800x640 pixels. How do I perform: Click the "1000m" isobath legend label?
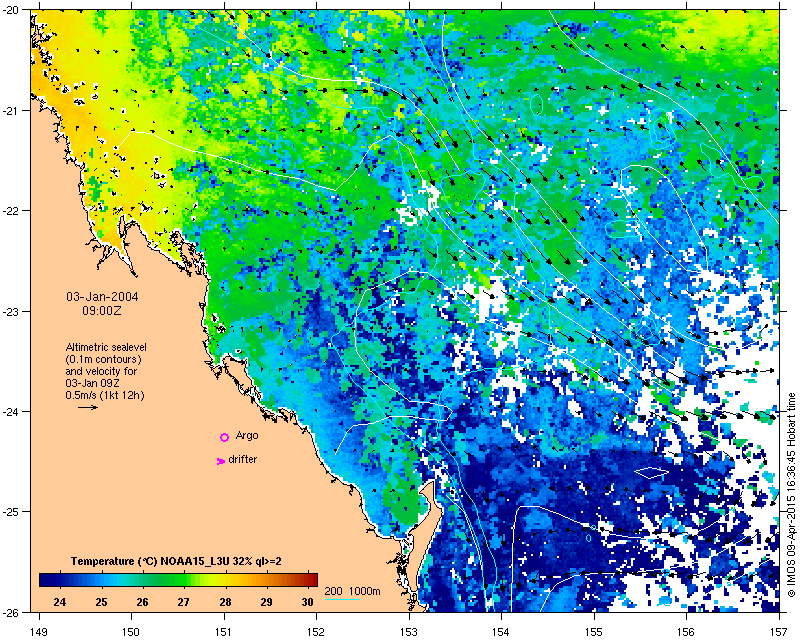(365, 592)
